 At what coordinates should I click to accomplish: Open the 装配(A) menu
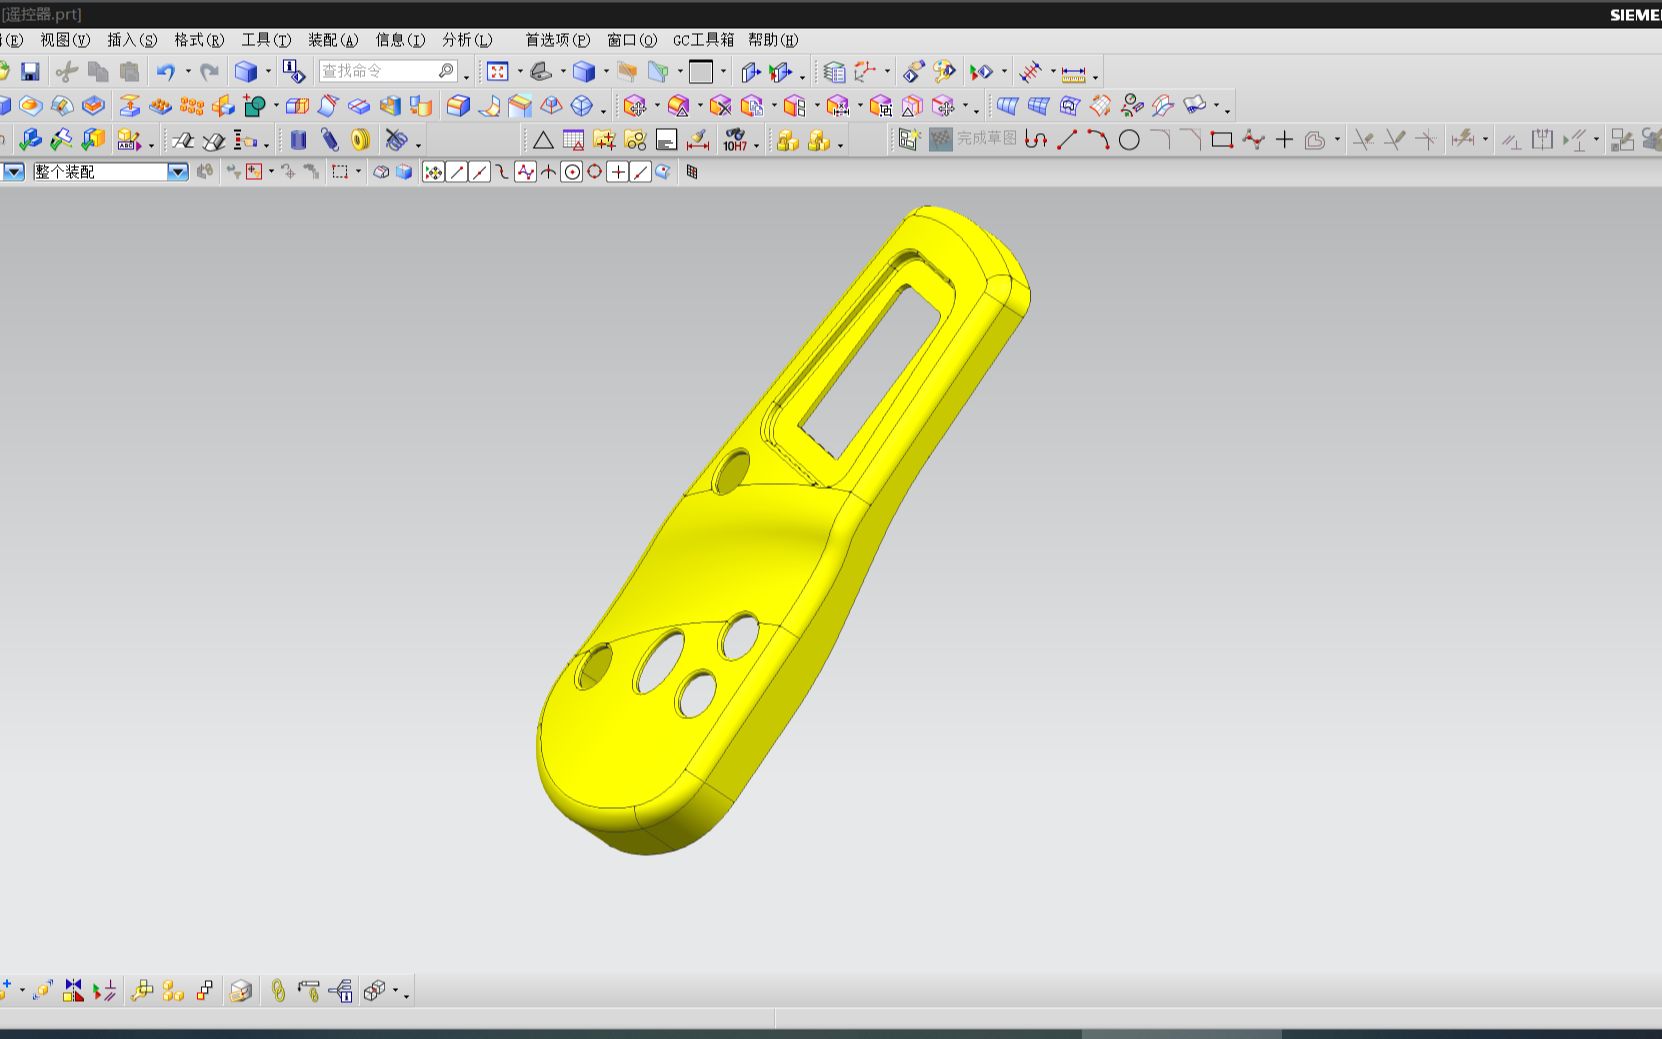point(333,40)
